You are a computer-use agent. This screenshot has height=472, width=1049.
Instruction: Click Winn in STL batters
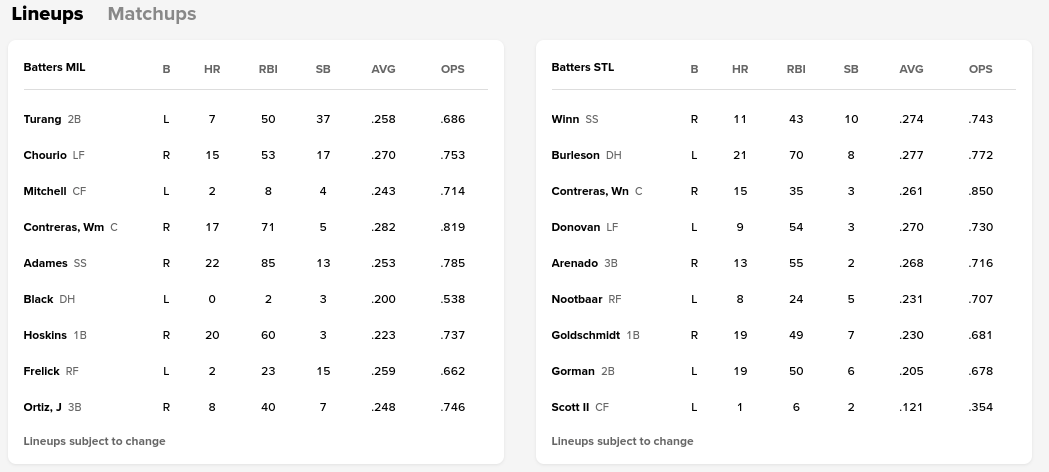[565, 119]
